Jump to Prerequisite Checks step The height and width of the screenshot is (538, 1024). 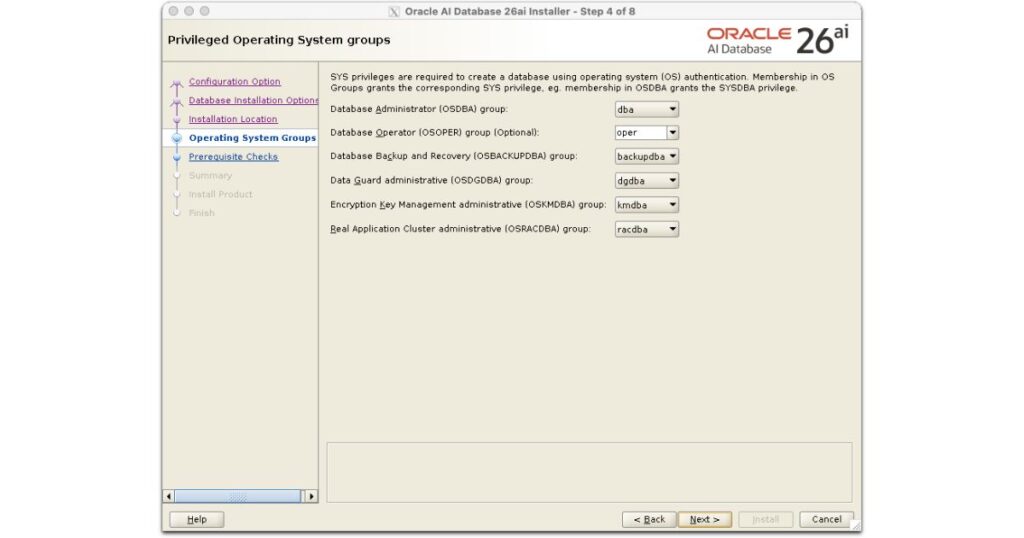(233, 157)
